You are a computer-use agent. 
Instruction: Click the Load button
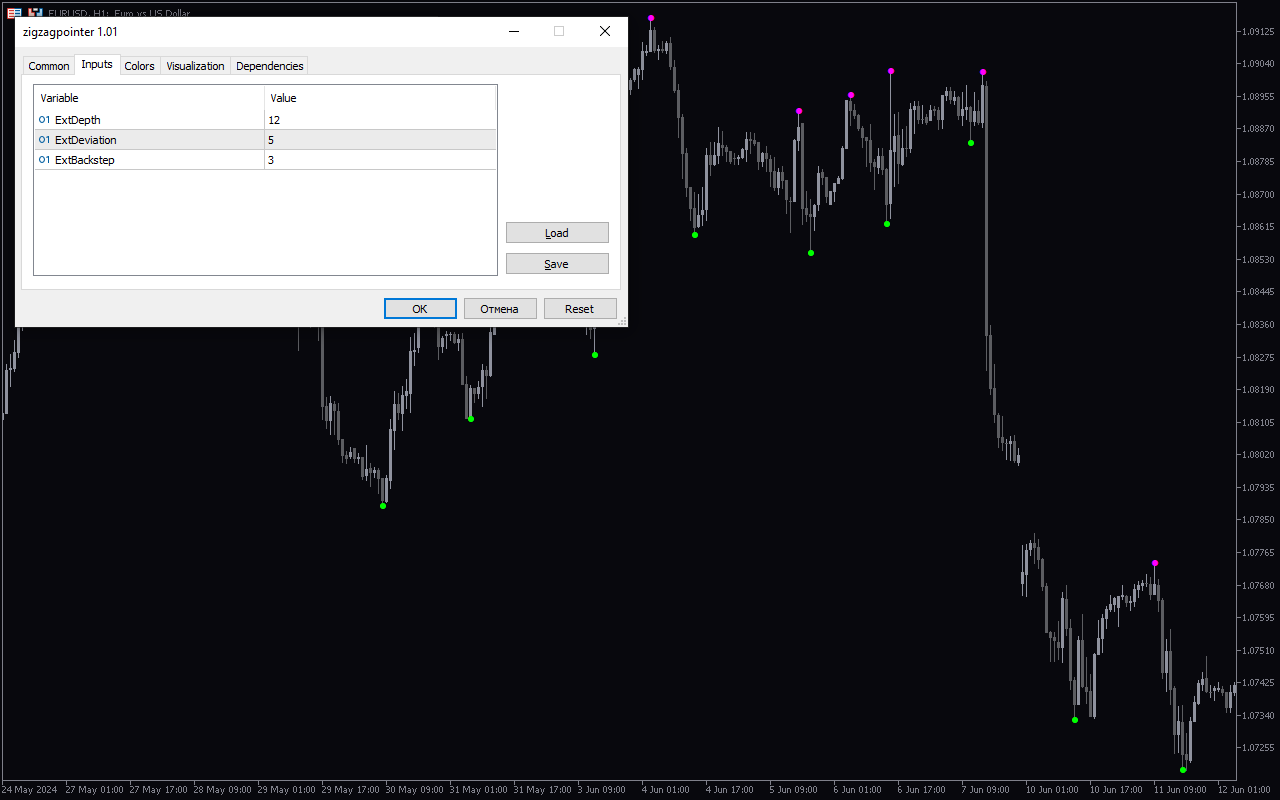(x=557, y=233)
